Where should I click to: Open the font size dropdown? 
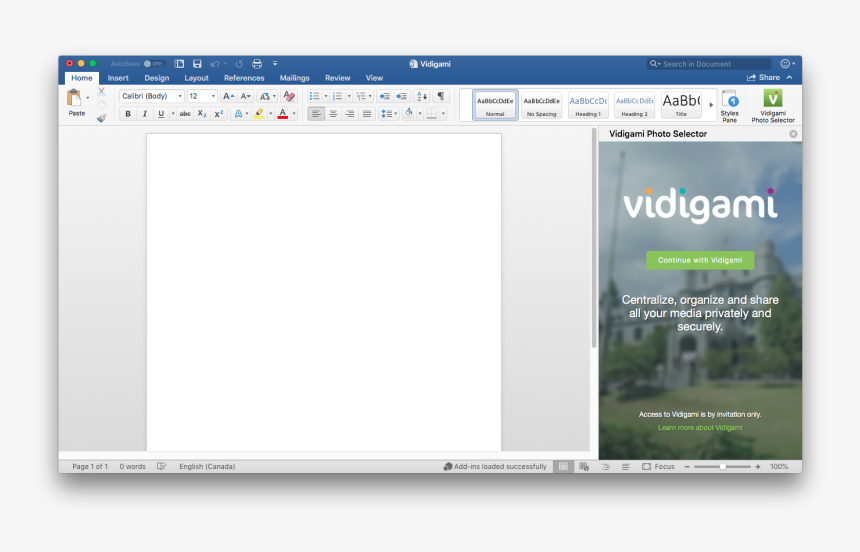(x=213, y=96)
